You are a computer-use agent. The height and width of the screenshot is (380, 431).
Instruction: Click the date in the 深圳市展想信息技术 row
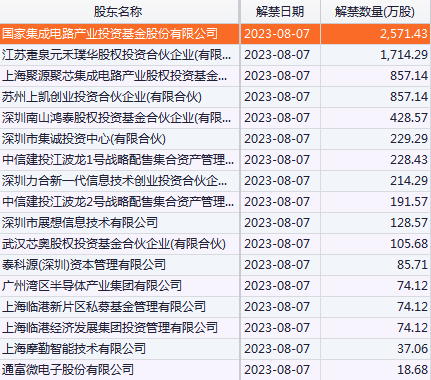277,223
